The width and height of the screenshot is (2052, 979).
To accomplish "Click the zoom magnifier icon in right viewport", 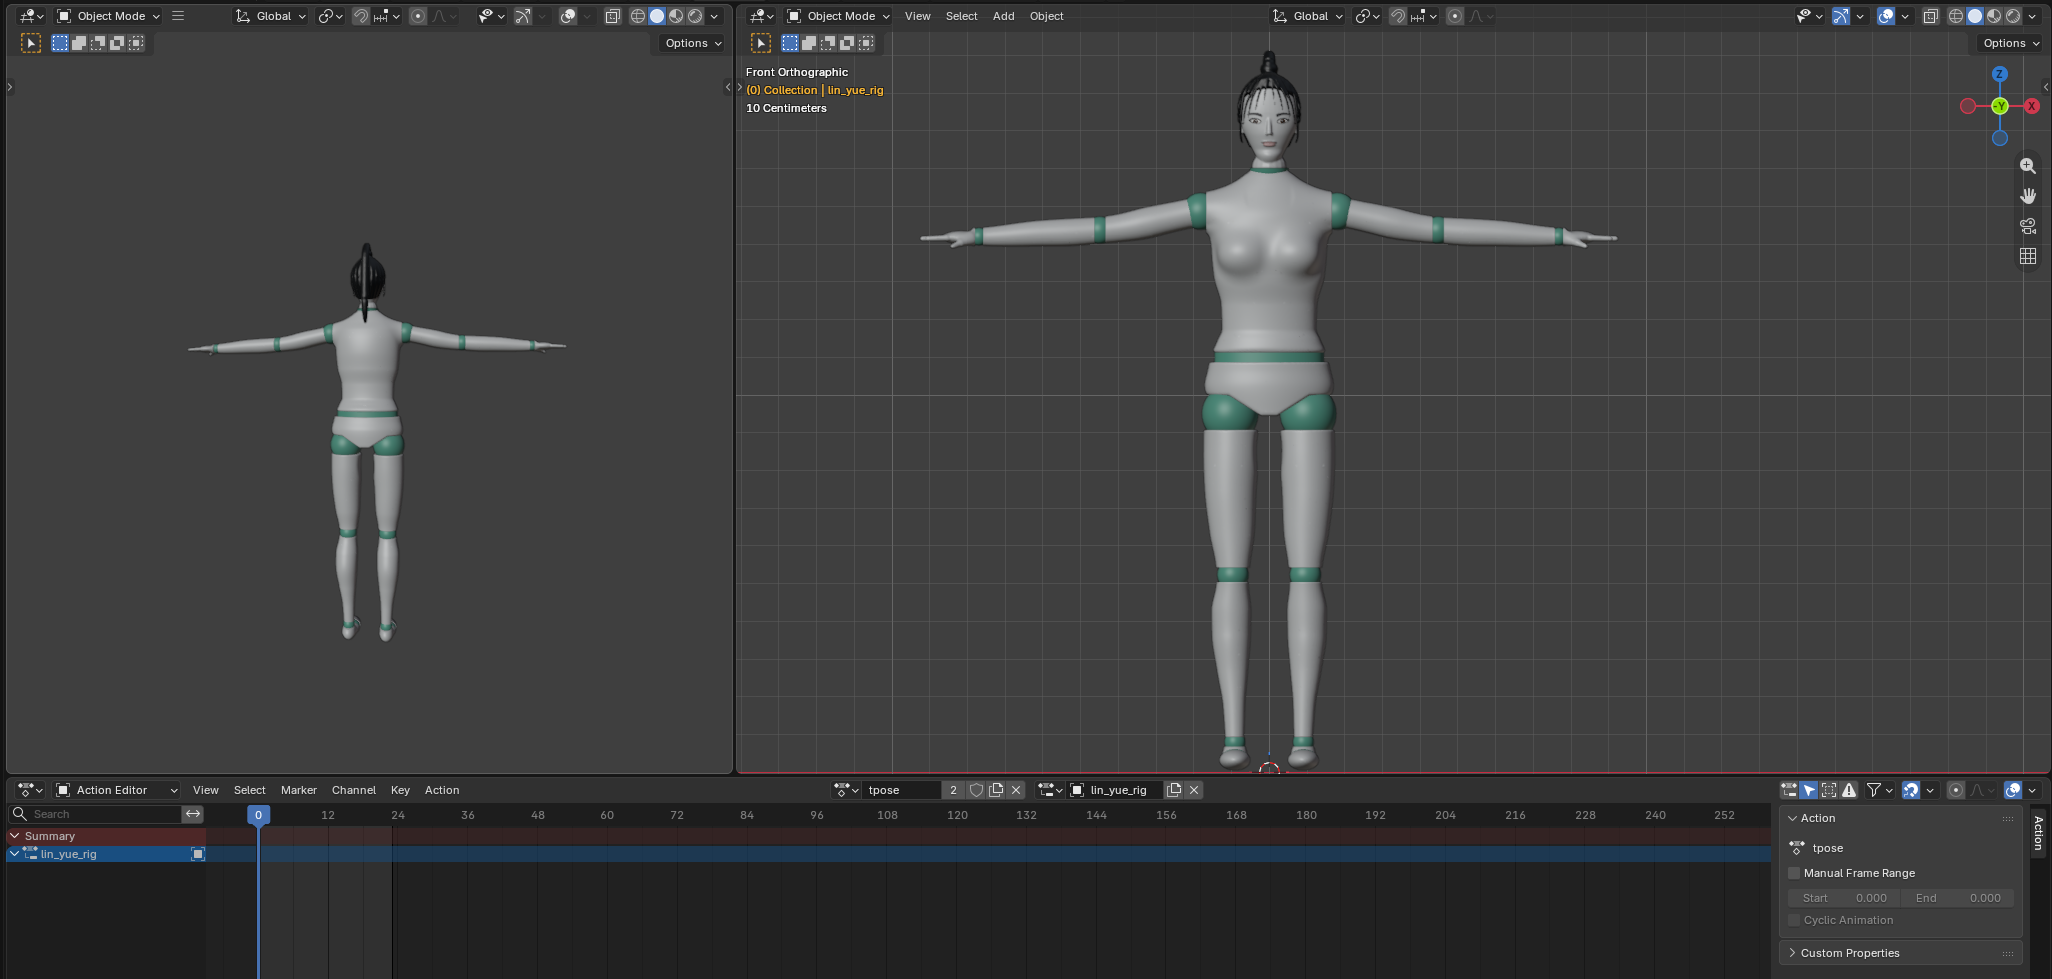I will 2028,166.
